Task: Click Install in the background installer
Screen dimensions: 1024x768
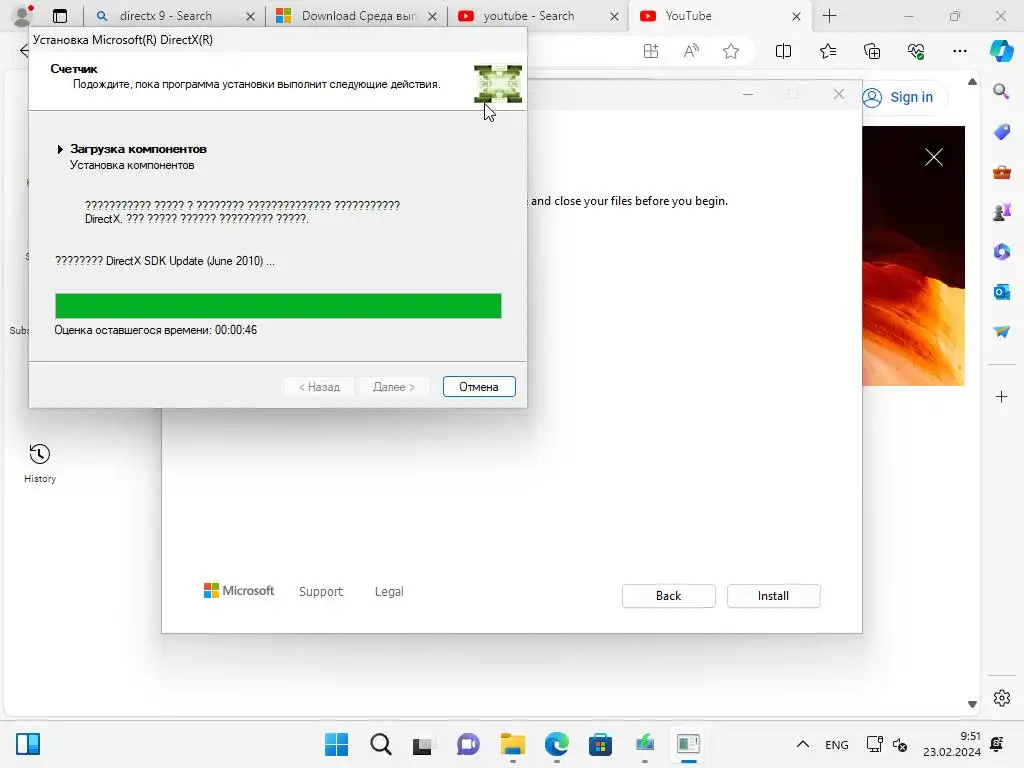Action: click(x=773, y=596)
